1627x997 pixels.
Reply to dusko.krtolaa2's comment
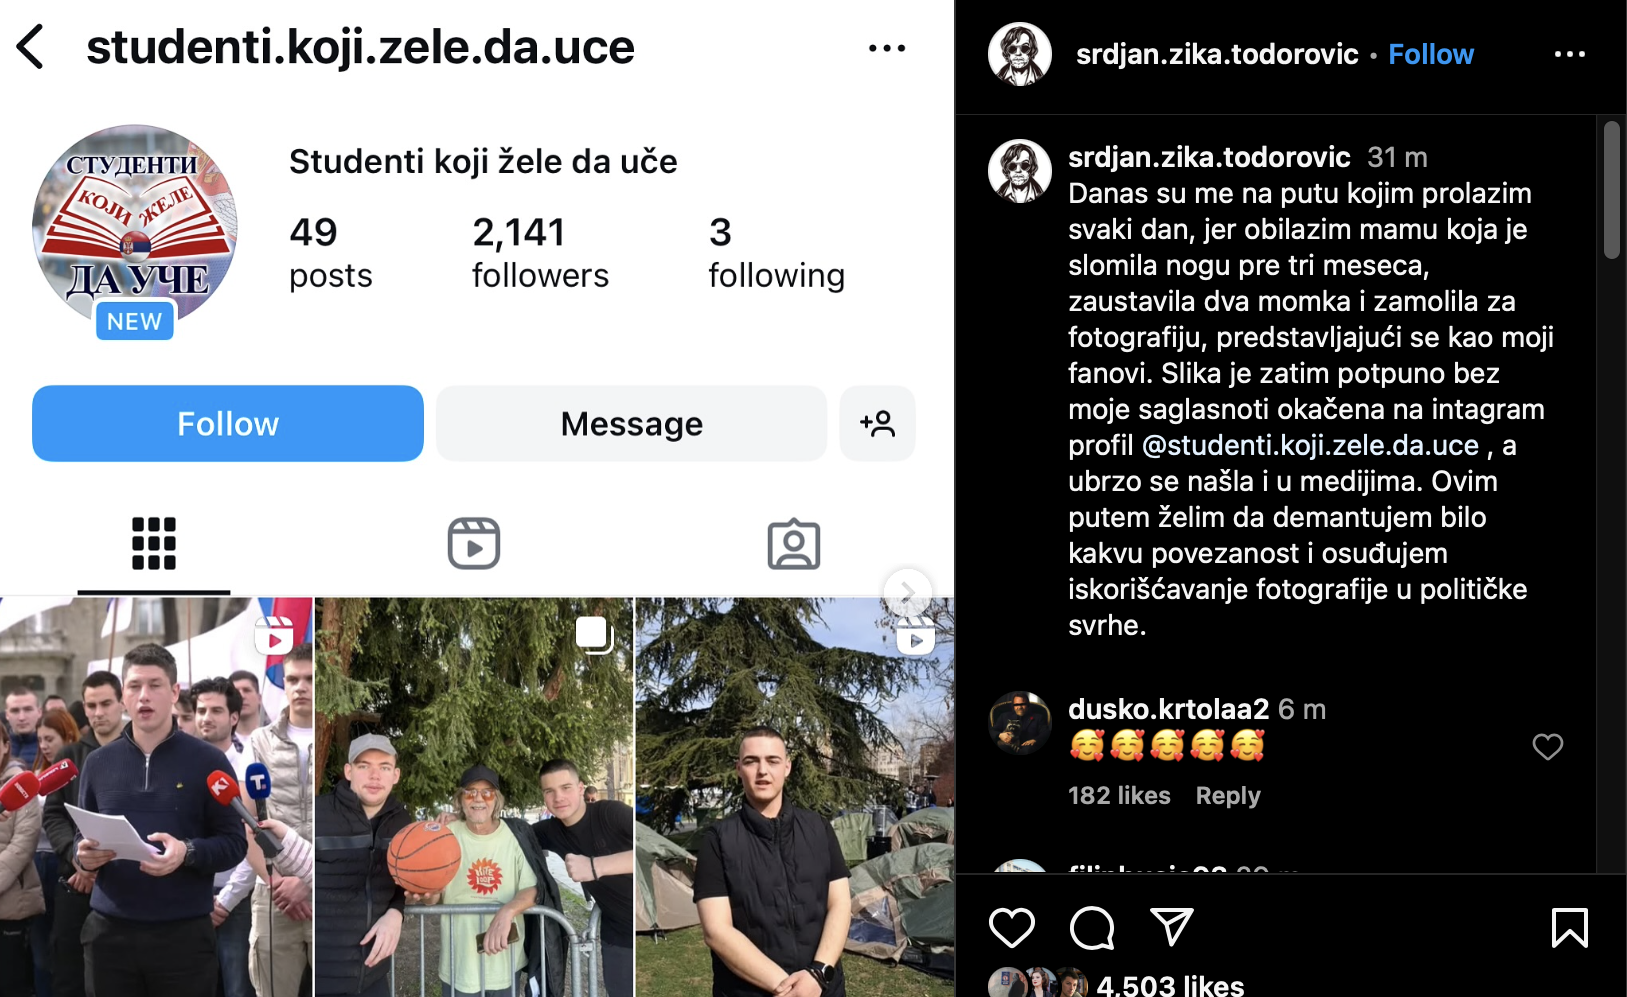pyautogui.click(x=1228, y=796)
